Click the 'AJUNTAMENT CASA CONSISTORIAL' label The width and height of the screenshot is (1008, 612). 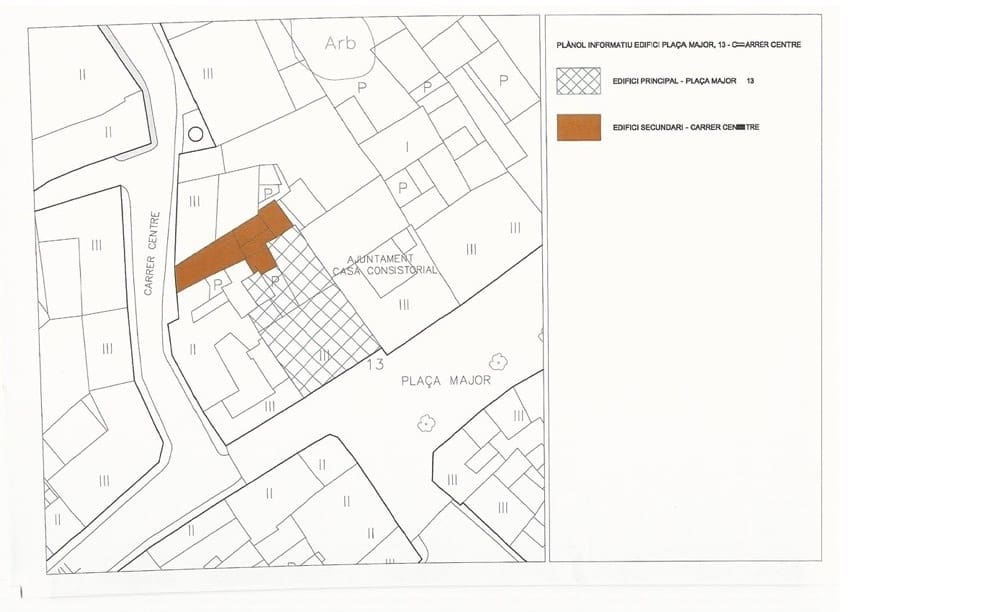pyautogui.click(x=385, y=265)
